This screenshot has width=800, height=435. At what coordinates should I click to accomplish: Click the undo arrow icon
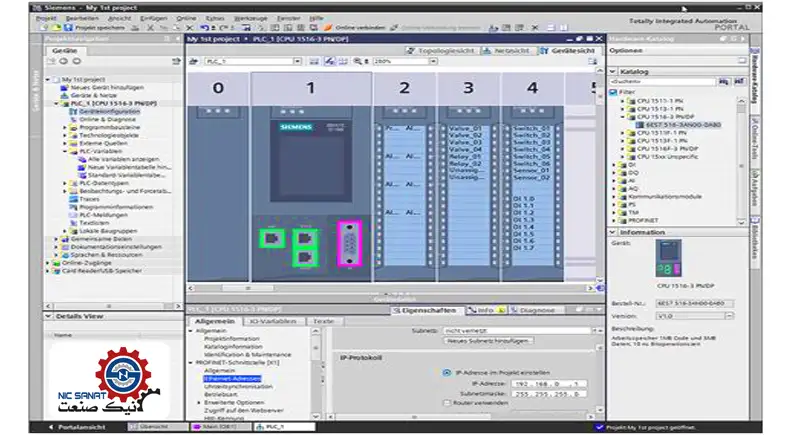[x=204, y=28]
